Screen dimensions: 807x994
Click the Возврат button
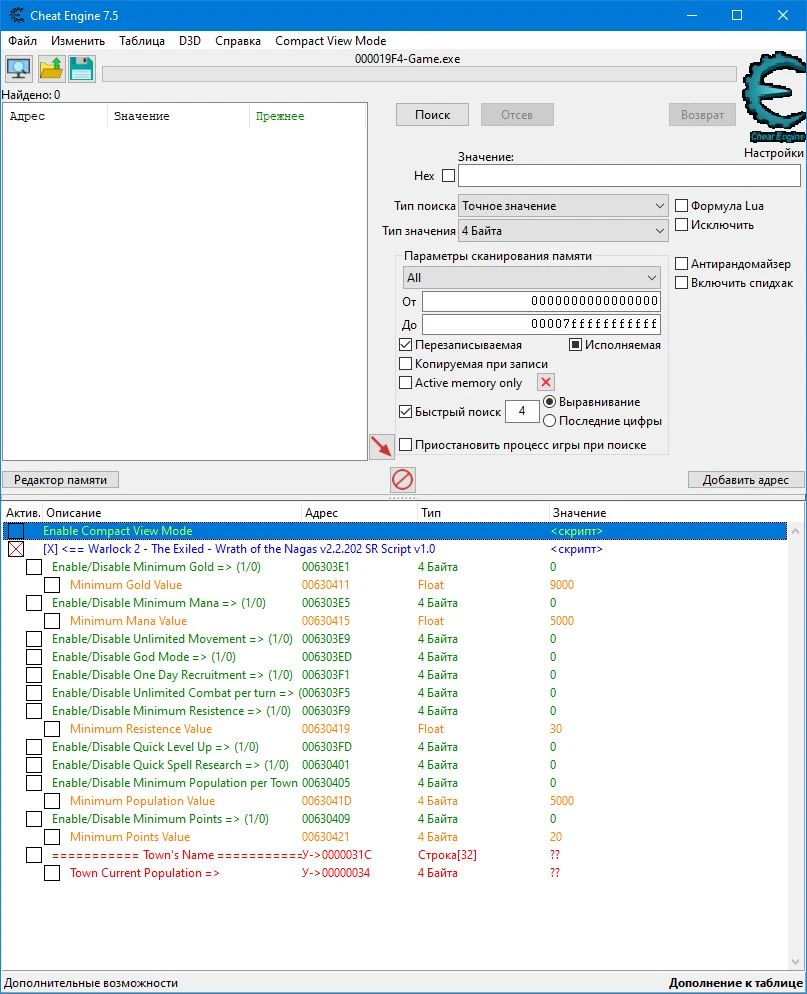[702, 115]
